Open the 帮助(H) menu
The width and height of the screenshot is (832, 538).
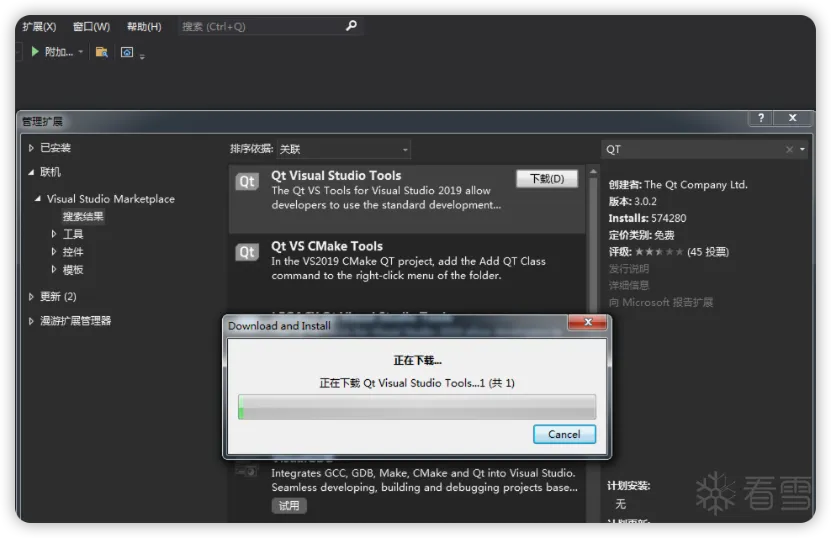click(x=144, y=27)
